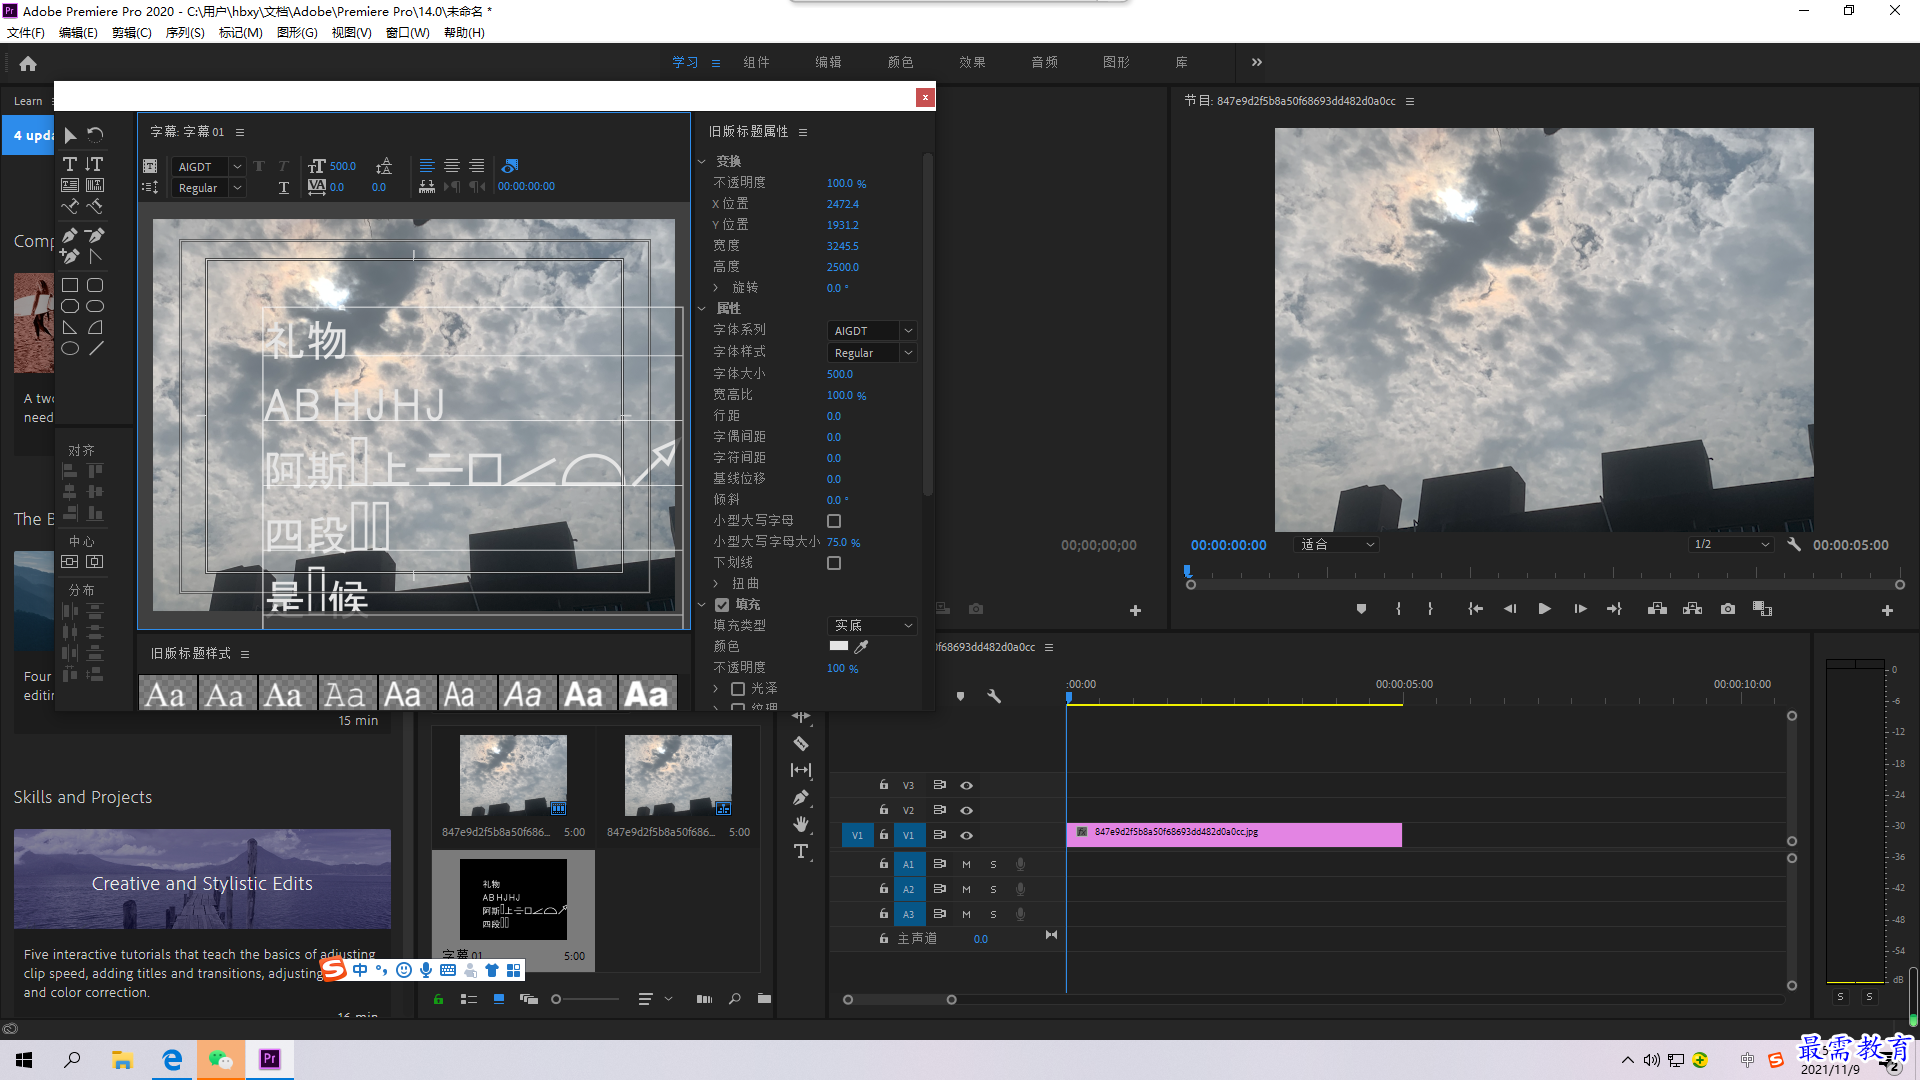The height and width of the screenshot is (1080, 1920).
Task: Select the Rounded Rectangle tool
Action: pyautogui.click(x=95, y=286)
